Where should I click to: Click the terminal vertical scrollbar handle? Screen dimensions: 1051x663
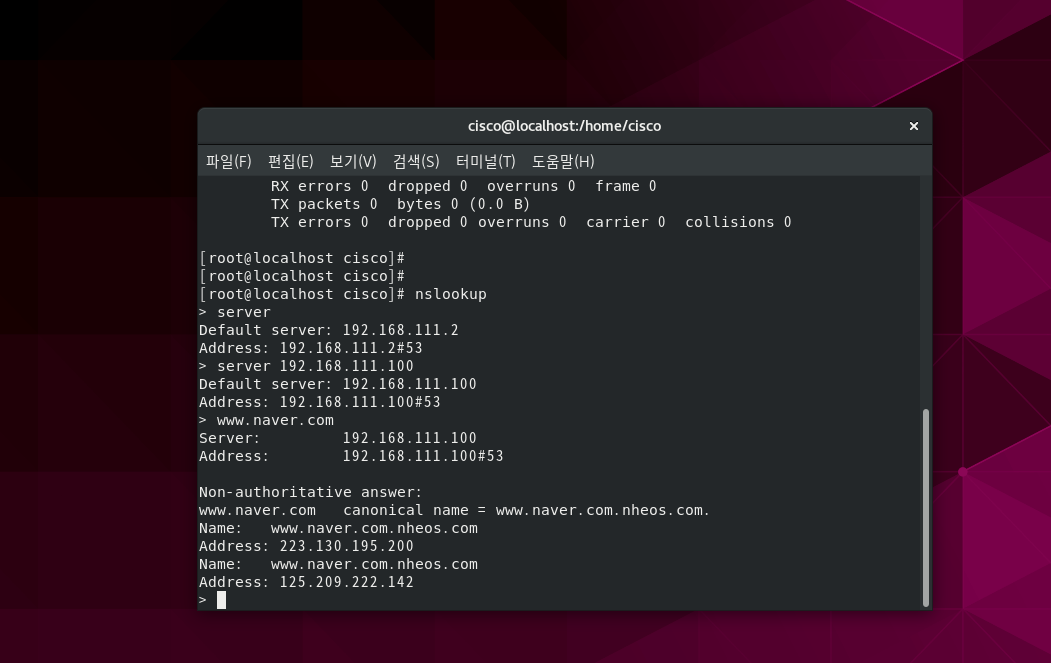coord(926,507)
